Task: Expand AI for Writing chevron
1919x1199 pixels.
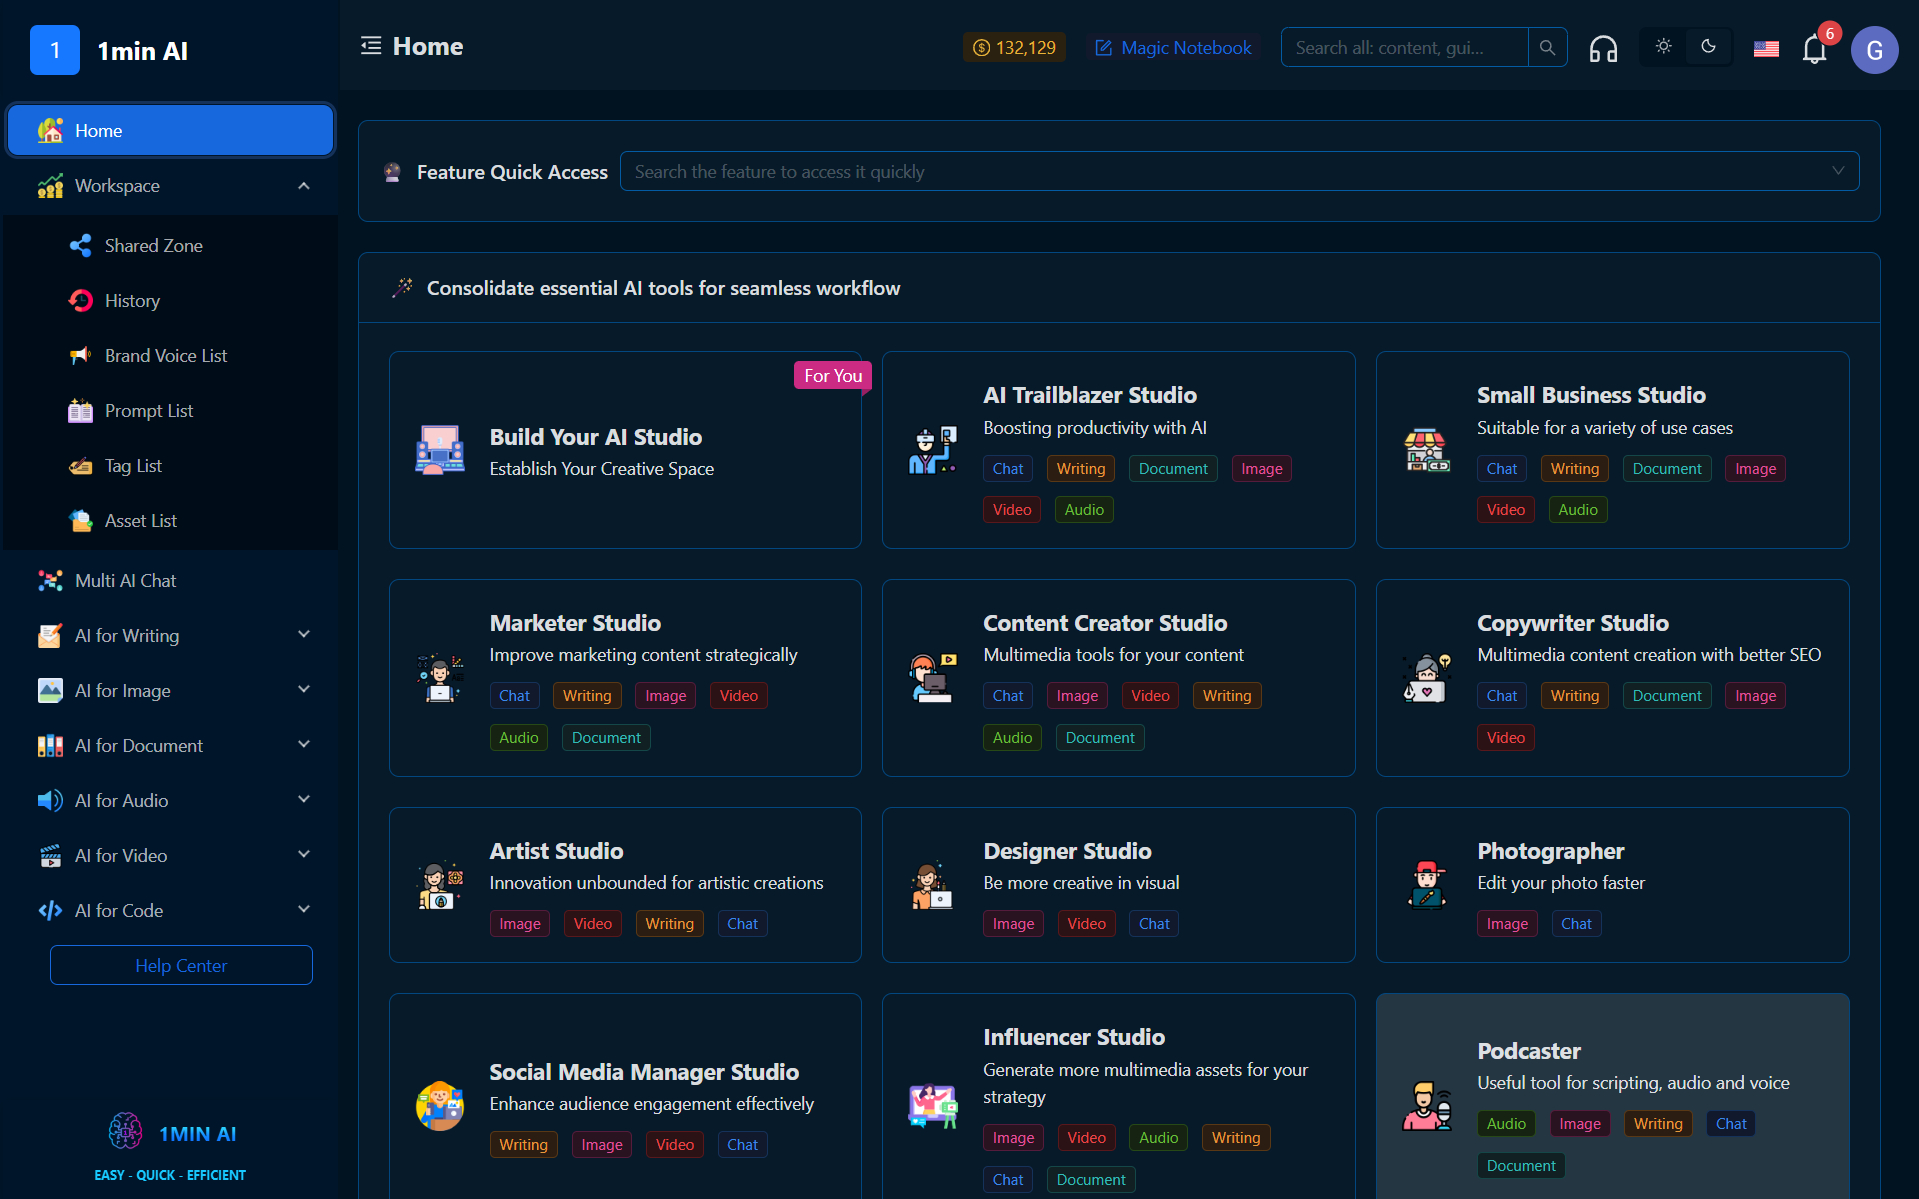Action: tap(304, 634)
